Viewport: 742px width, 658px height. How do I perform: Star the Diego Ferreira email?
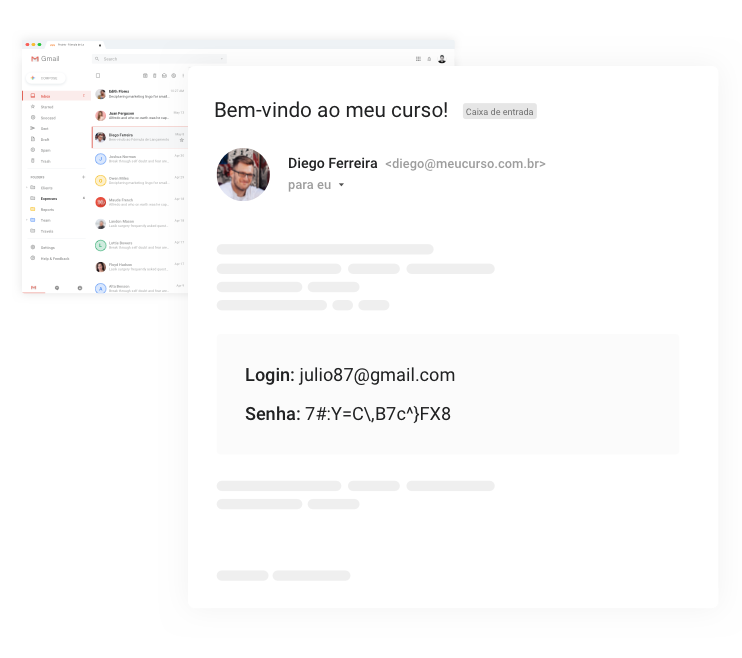click(182, 140)
